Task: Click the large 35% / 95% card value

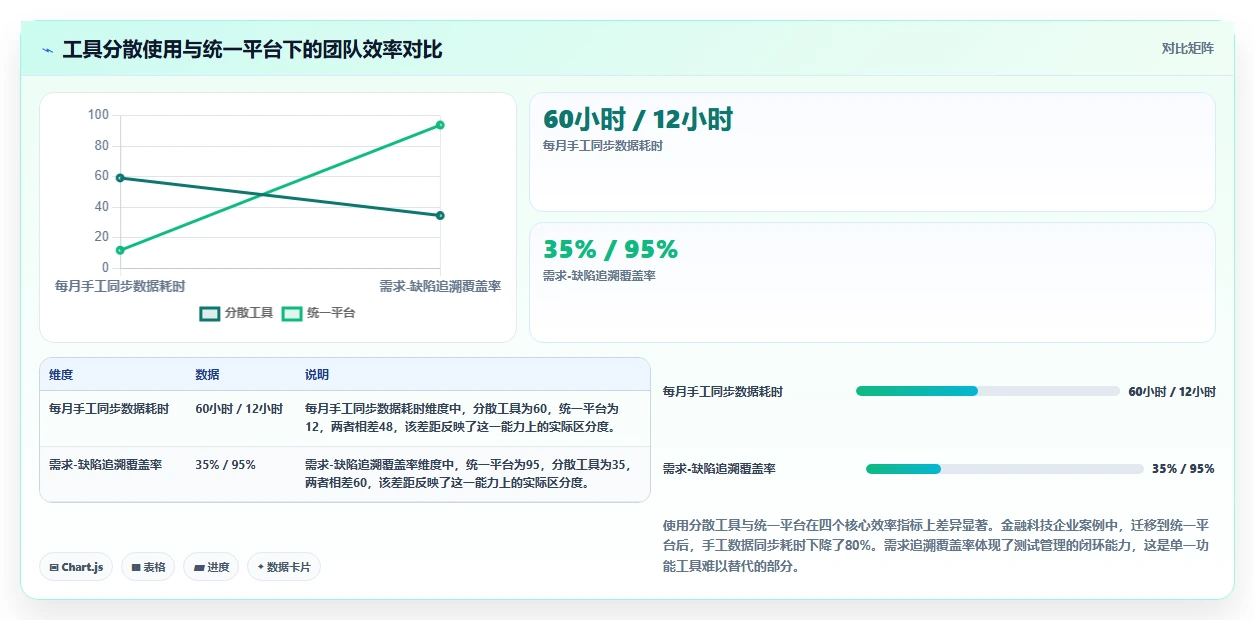Action: (610, 250)
